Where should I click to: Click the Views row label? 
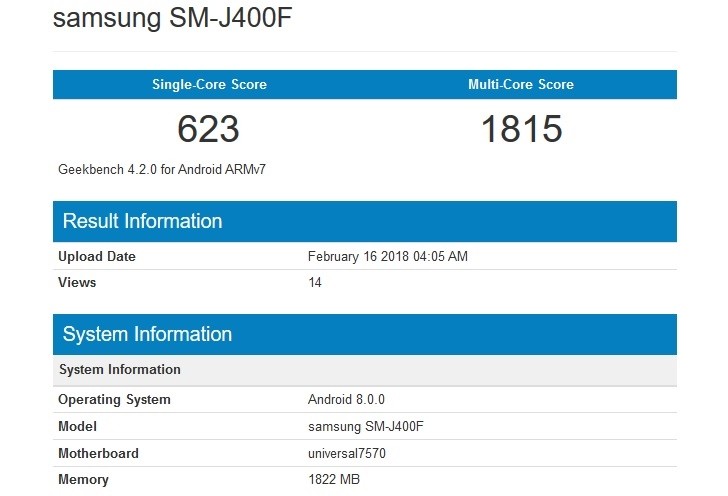(x=77, y=283)
